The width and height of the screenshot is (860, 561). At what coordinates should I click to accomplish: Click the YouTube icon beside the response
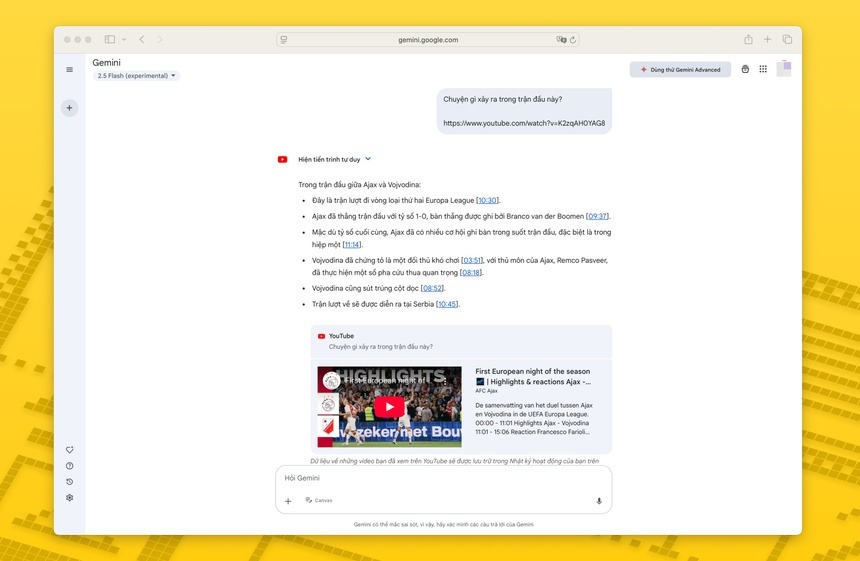pos(282,160)
